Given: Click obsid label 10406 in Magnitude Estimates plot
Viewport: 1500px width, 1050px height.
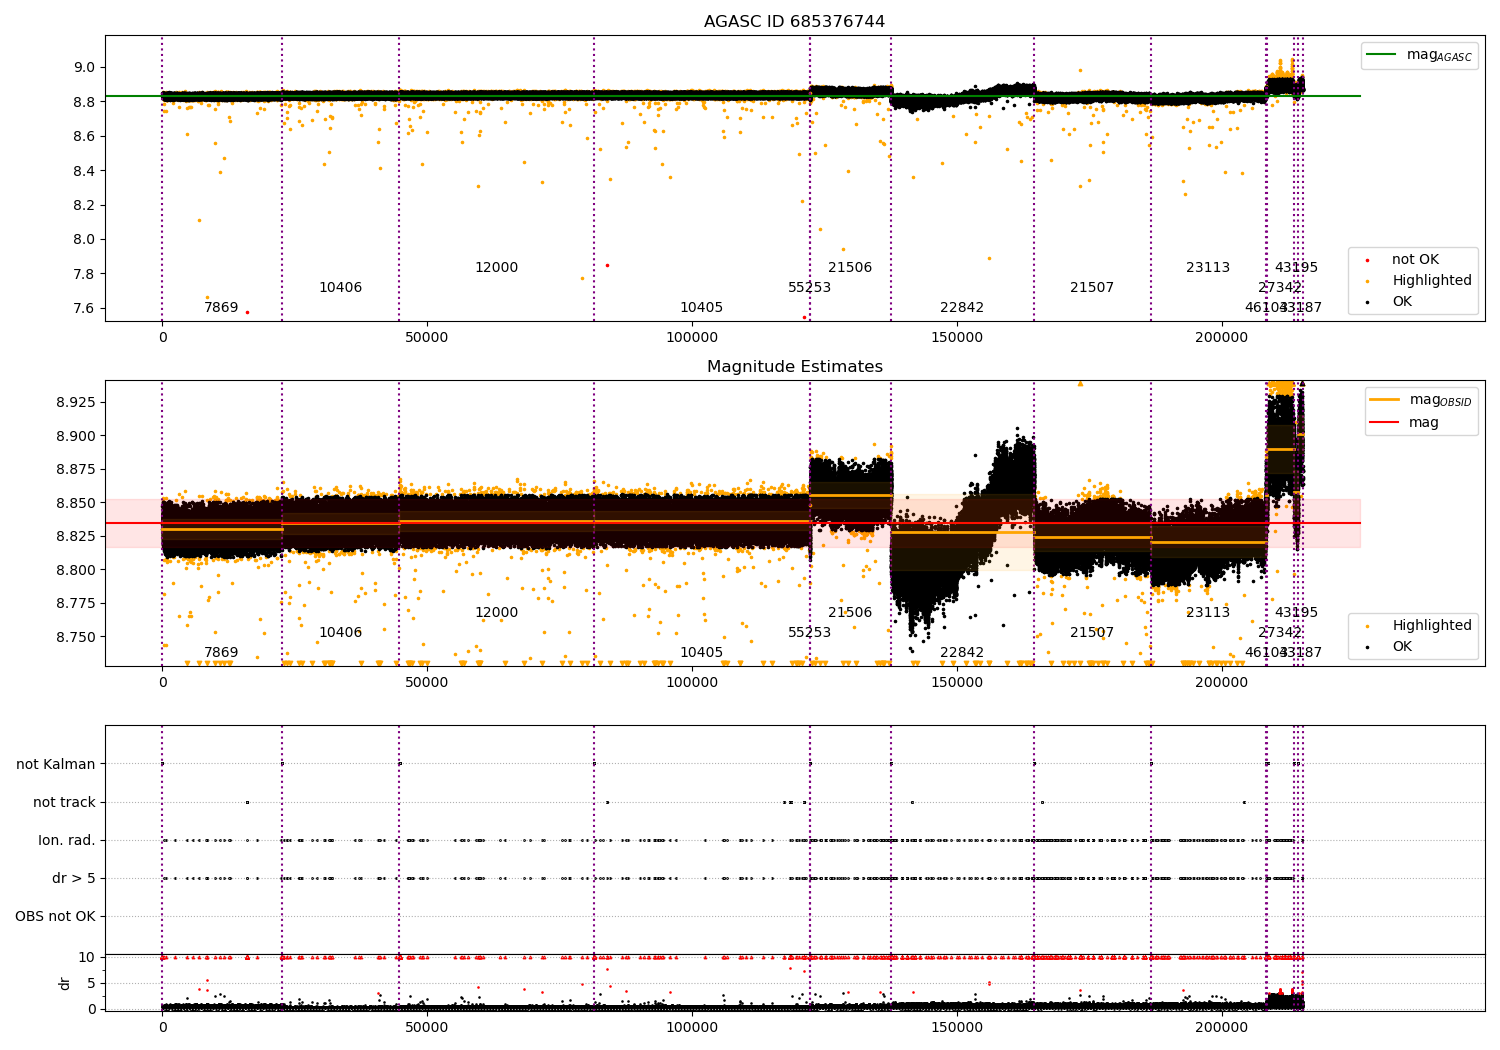Looking at the screenshot, I should (340, 633).
